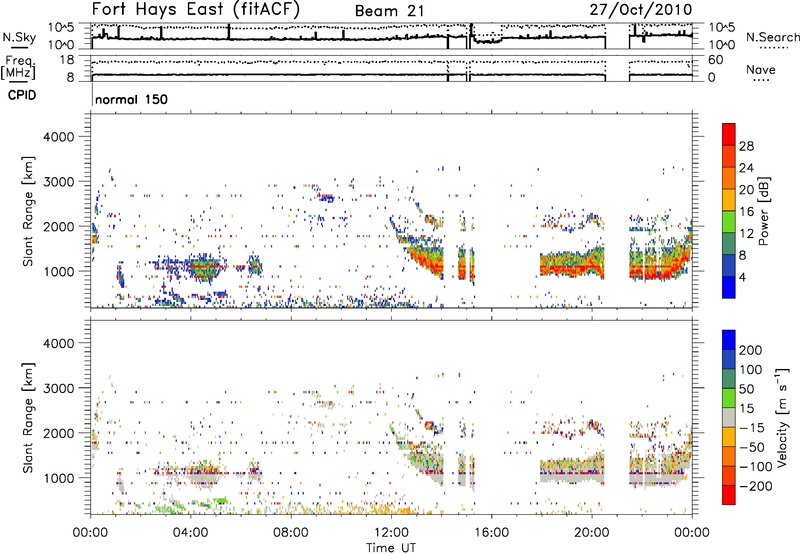Click the 'Velocity [m s-1]' colorbar title
The height and width of the screenshot is (554, 800).
[x=782, y=417]
